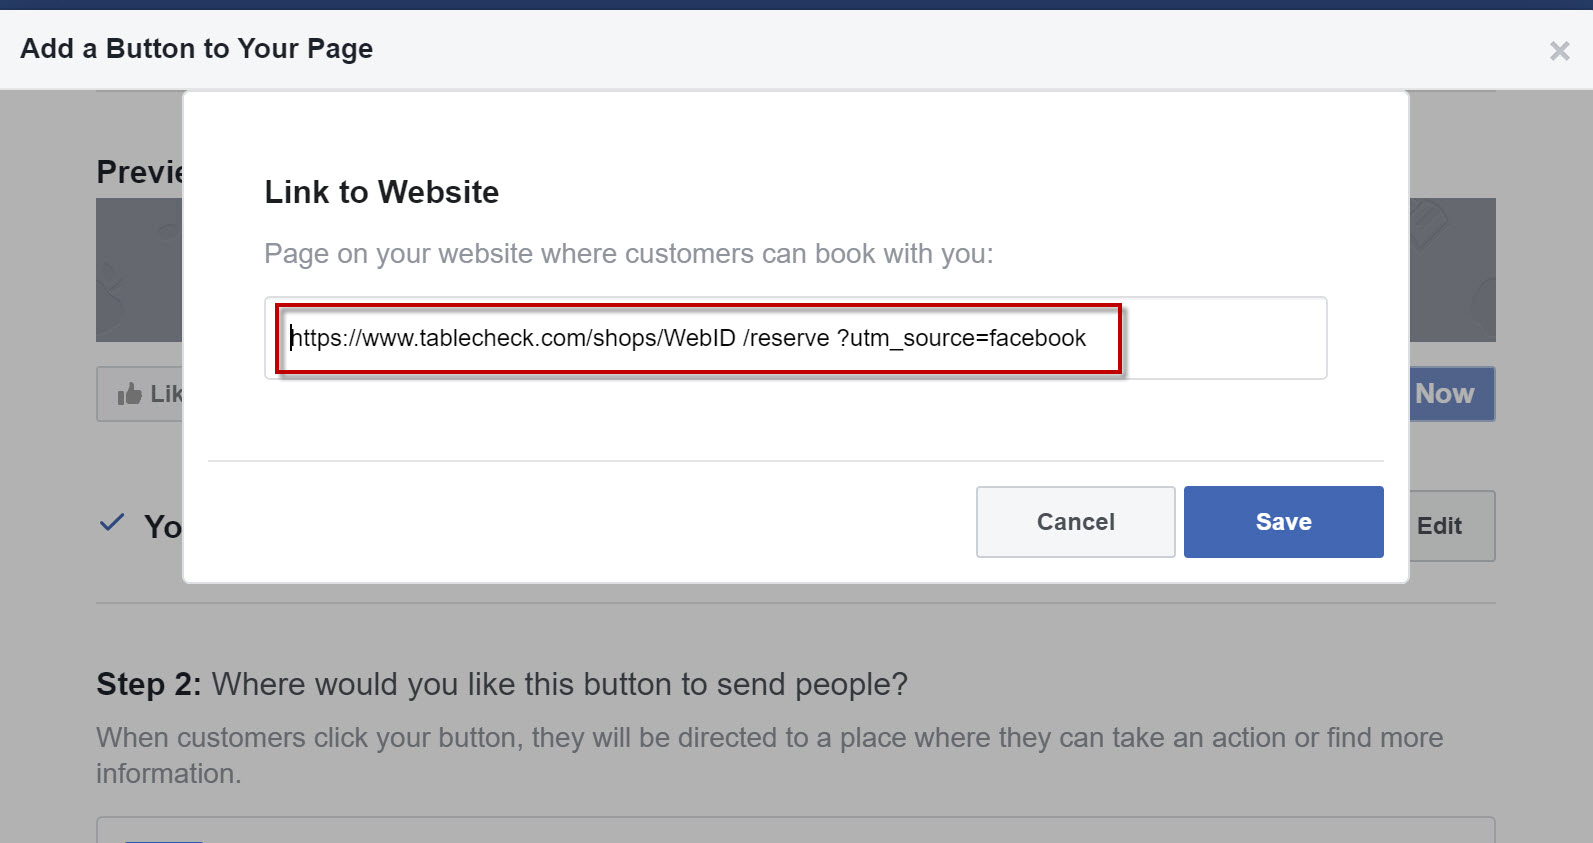The image size is (1593, 843).
Task: Click the left preview cover image
Action: point(139,270)
